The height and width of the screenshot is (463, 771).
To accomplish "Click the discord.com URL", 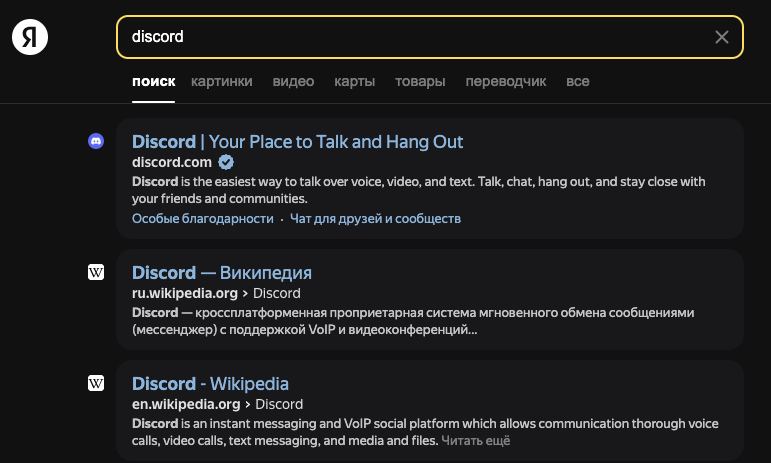I will pyautogui.click(x=172, y=162).
